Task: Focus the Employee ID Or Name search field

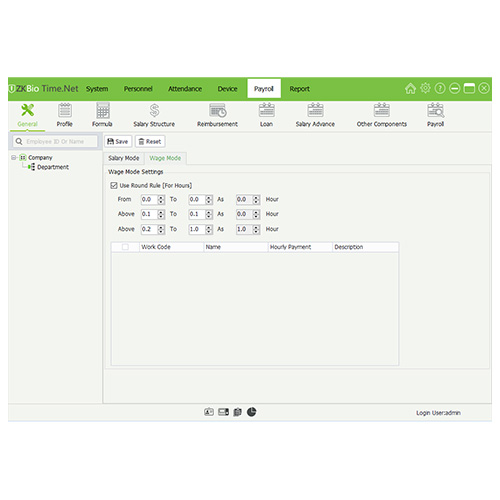Action: tap(55, 141)
